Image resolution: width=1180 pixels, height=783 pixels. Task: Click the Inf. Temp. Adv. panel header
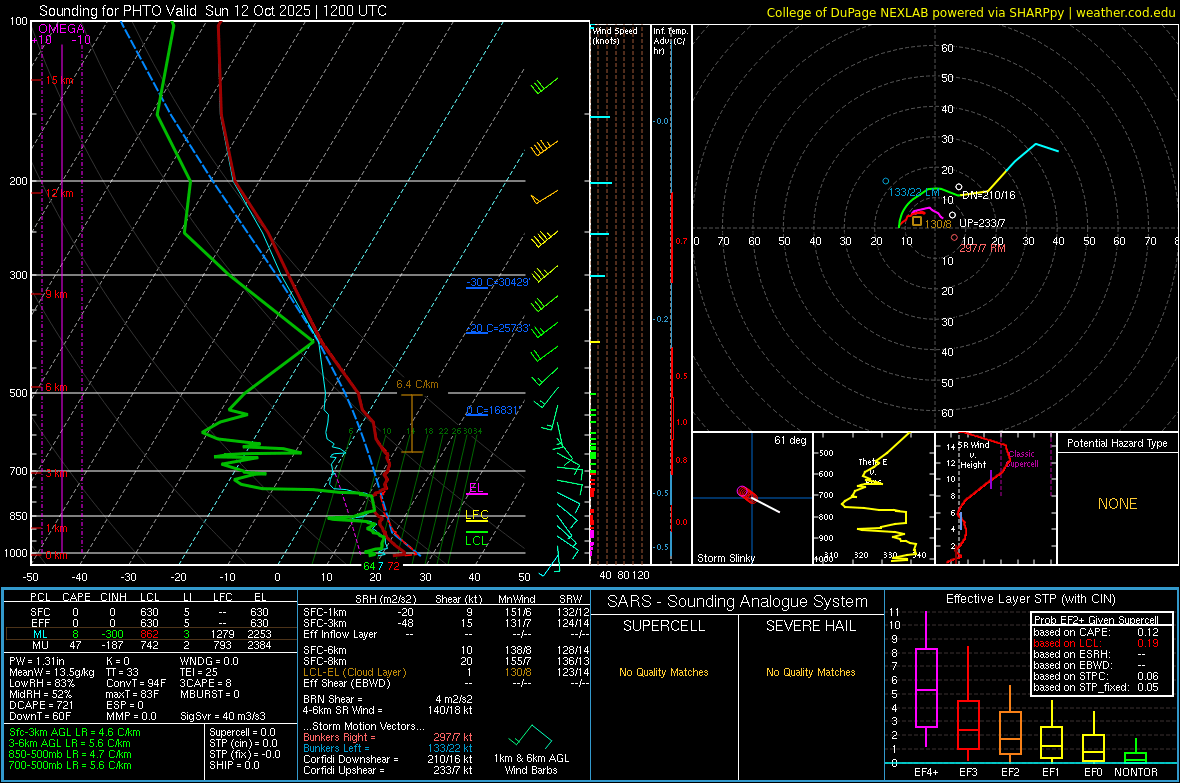[x=671, y=41]
